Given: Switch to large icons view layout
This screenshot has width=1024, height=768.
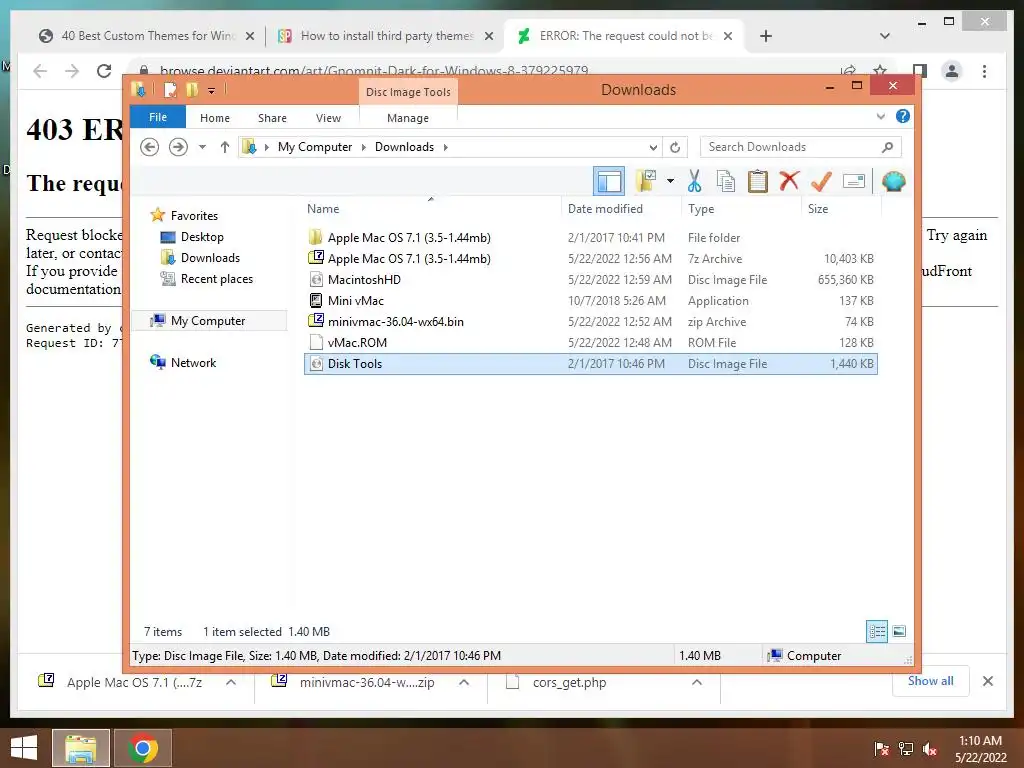Looking at the screenshot, I should pyautogui.click(x=899, y=631).
